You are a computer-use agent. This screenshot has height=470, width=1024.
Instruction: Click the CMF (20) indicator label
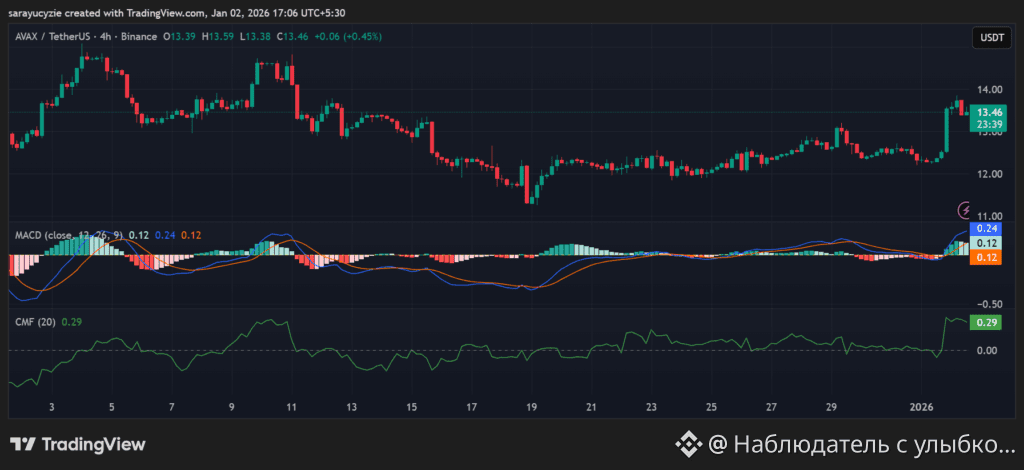tap(35, 322)
